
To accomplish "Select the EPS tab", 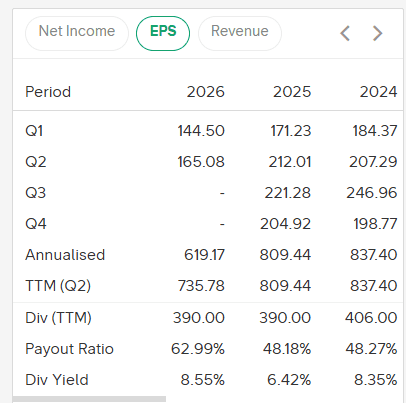I will (163, 33).
